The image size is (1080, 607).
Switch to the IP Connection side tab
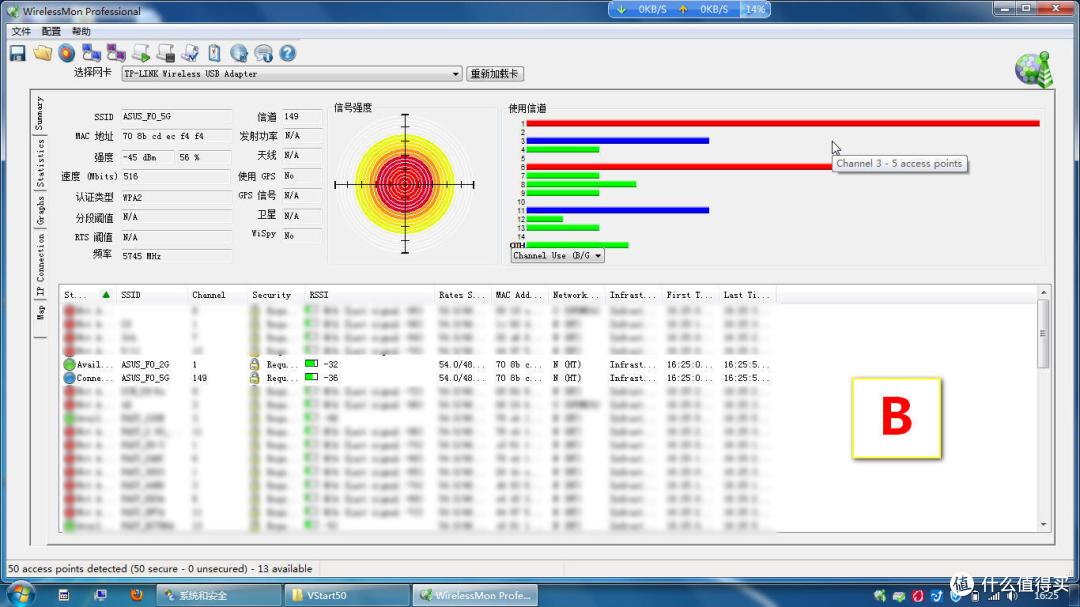(40, 265)
